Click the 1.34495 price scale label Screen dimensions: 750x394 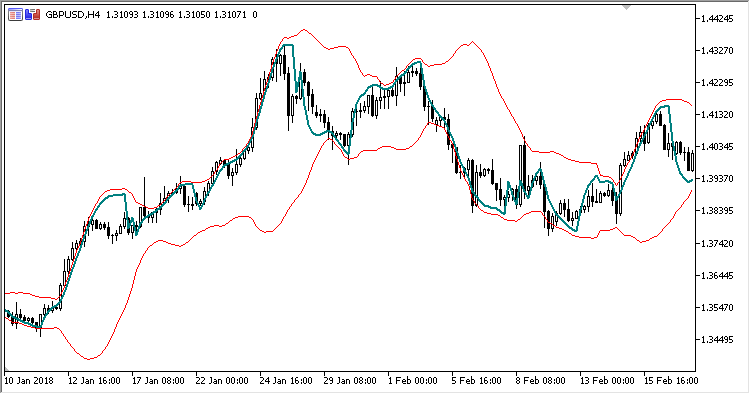717,340
